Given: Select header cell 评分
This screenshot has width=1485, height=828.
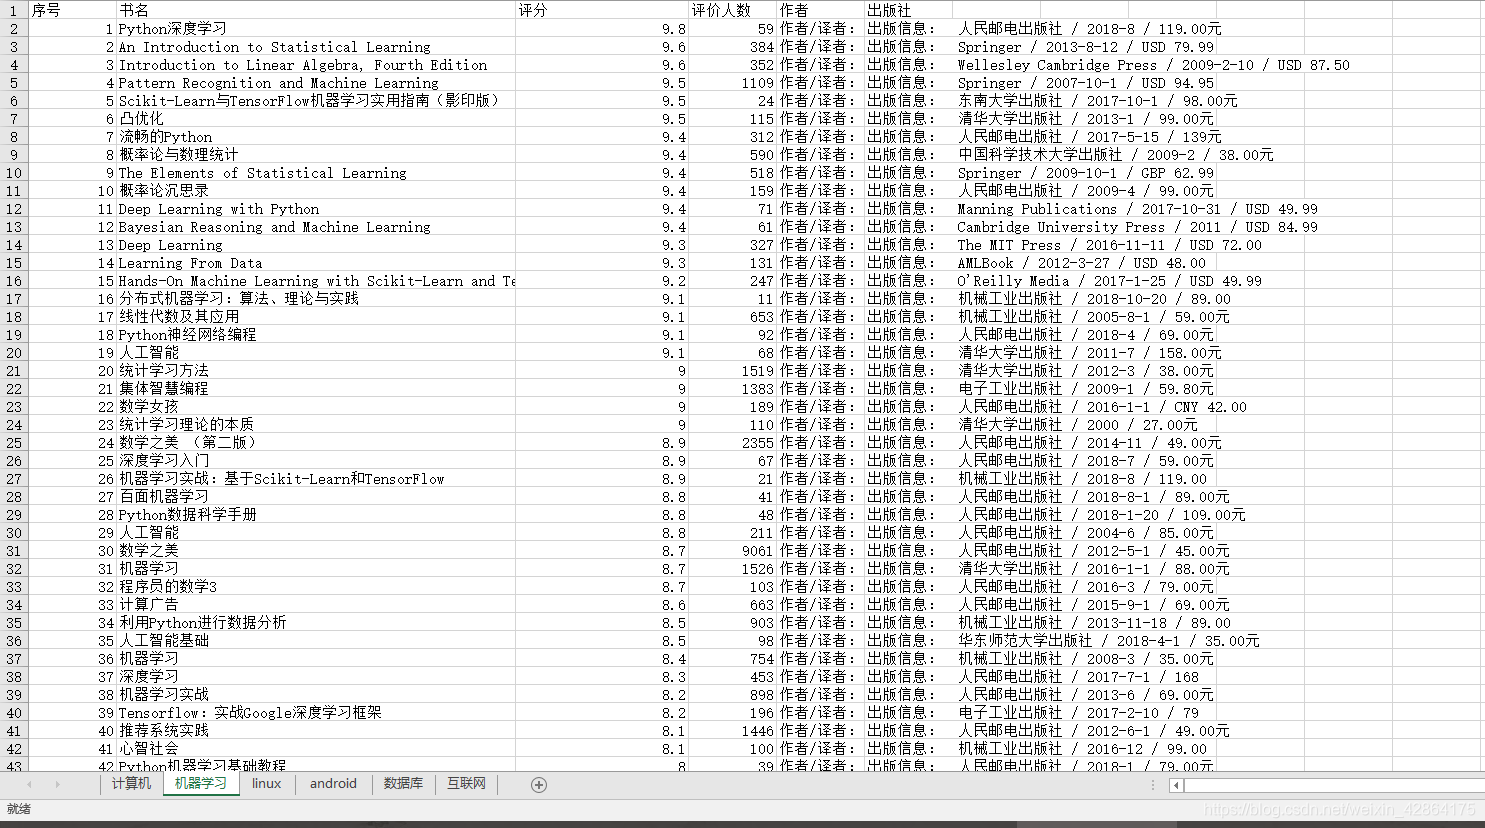Looking at the screenshot, I should pyautogui.click(x=603, y=10).
